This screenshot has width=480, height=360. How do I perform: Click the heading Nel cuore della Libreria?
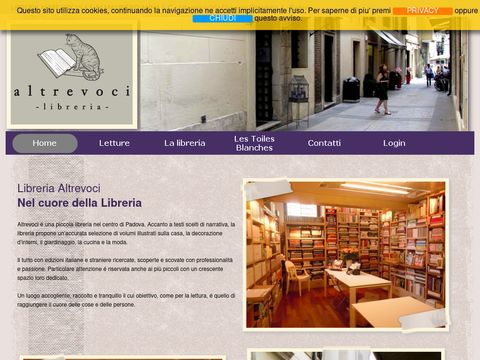click(x=79, y=203)
